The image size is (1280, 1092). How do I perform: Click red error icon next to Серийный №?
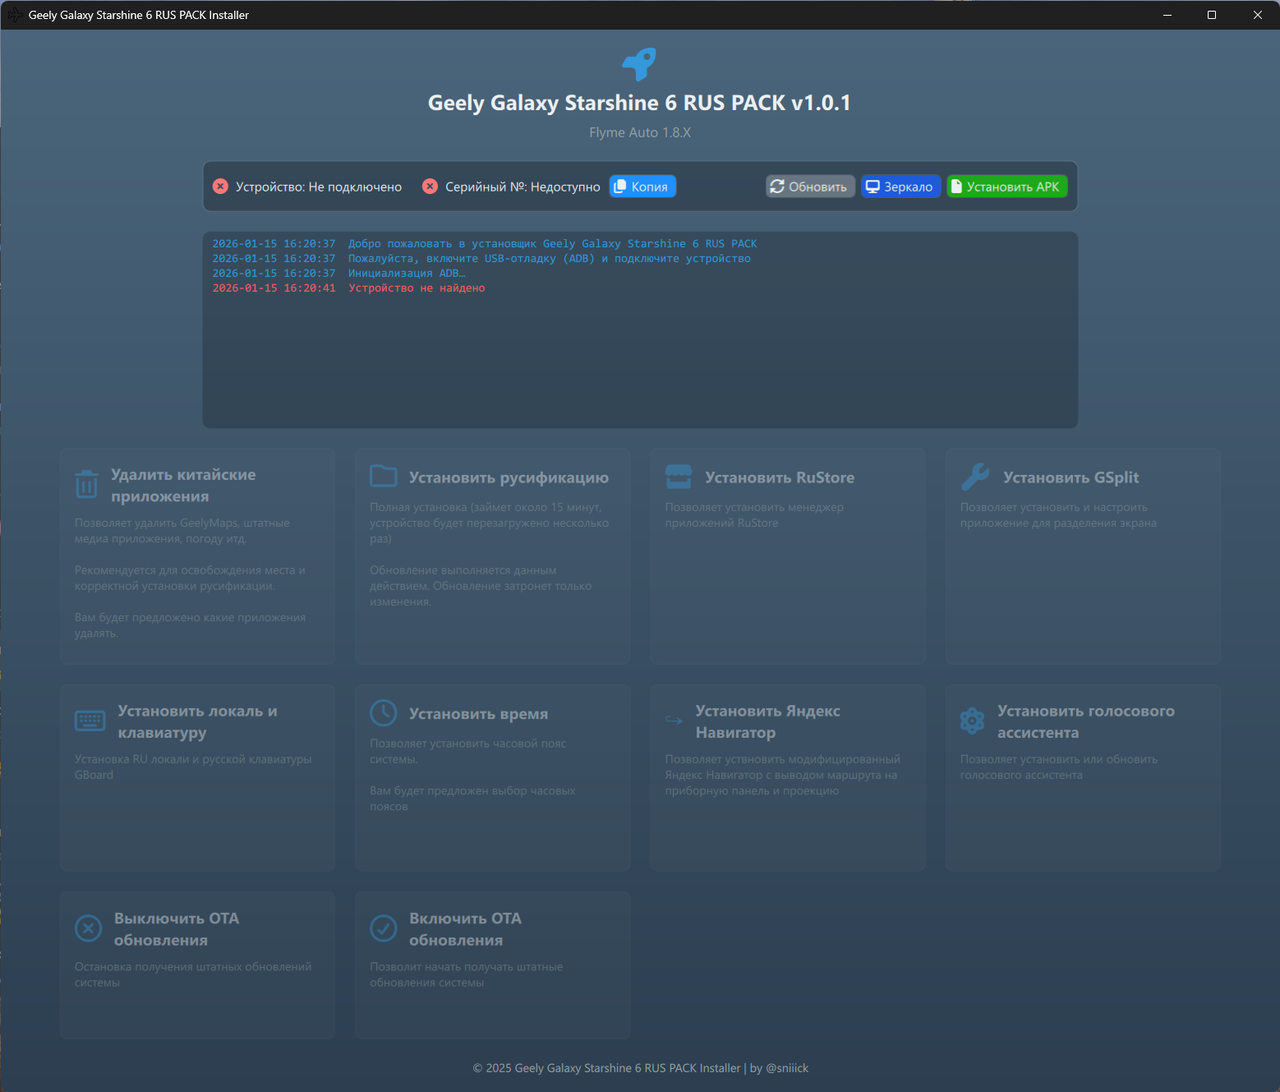pyautogui.click(x=430, y=187)
